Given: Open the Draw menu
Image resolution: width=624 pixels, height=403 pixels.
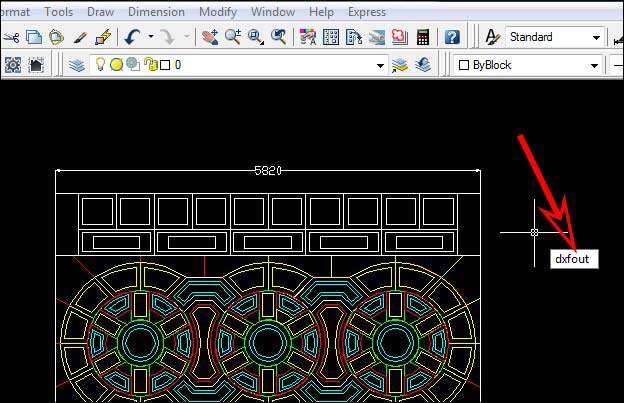Looking at the screenshot, I should 100,12.
